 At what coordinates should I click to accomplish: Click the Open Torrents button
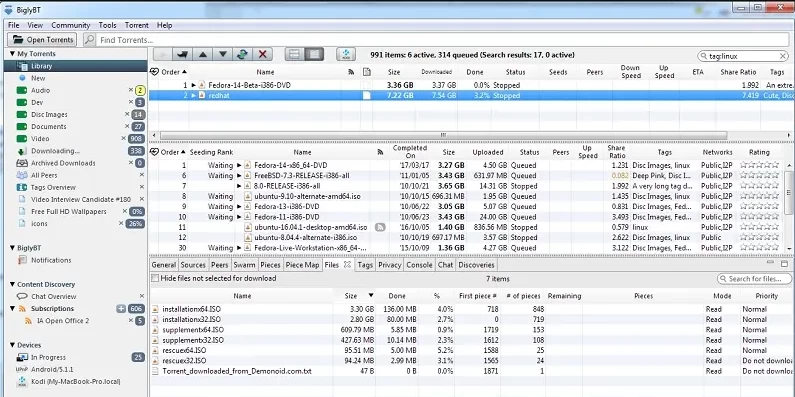pos(42,40)
